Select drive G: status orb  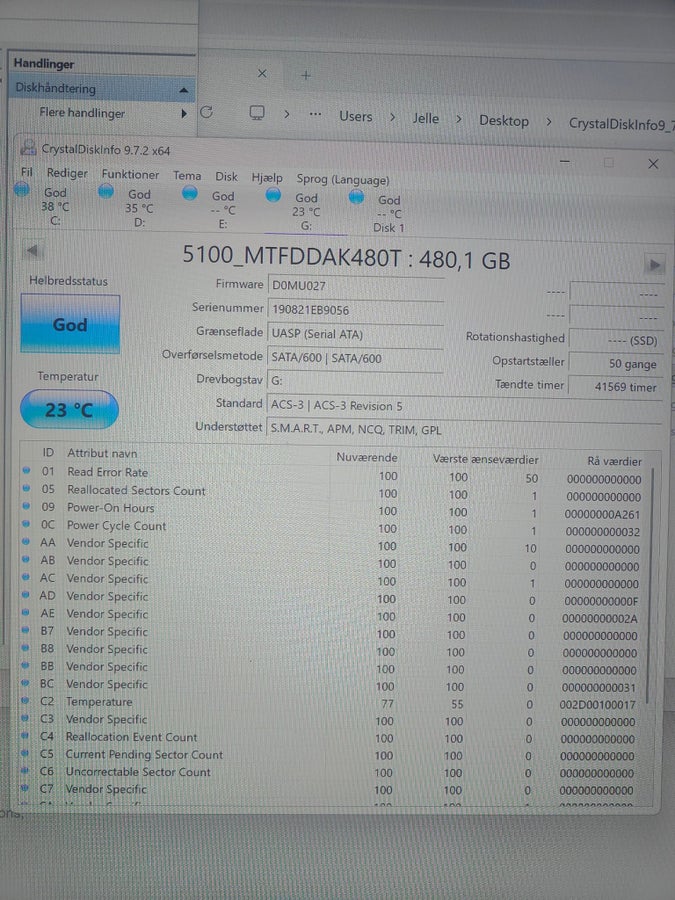[273, 195]
